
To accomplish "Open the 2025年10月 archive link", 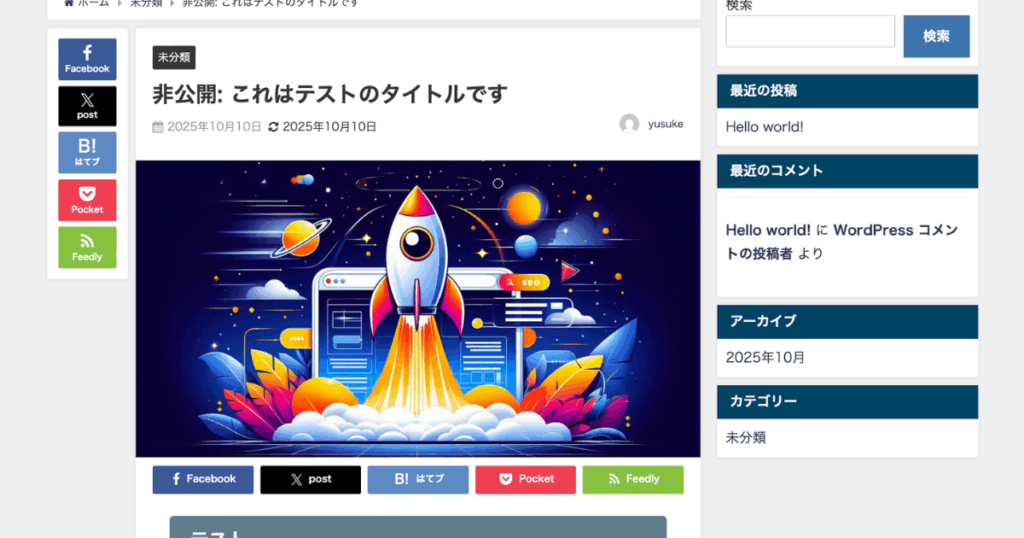I will click(x=765, y=357).
